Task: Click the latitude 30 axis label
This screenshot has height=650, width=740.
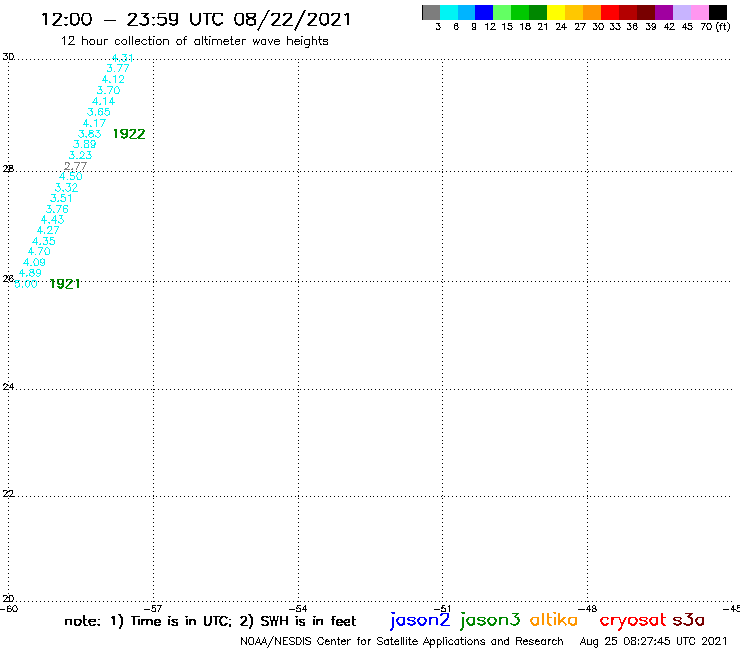Action: coord(8,57)
